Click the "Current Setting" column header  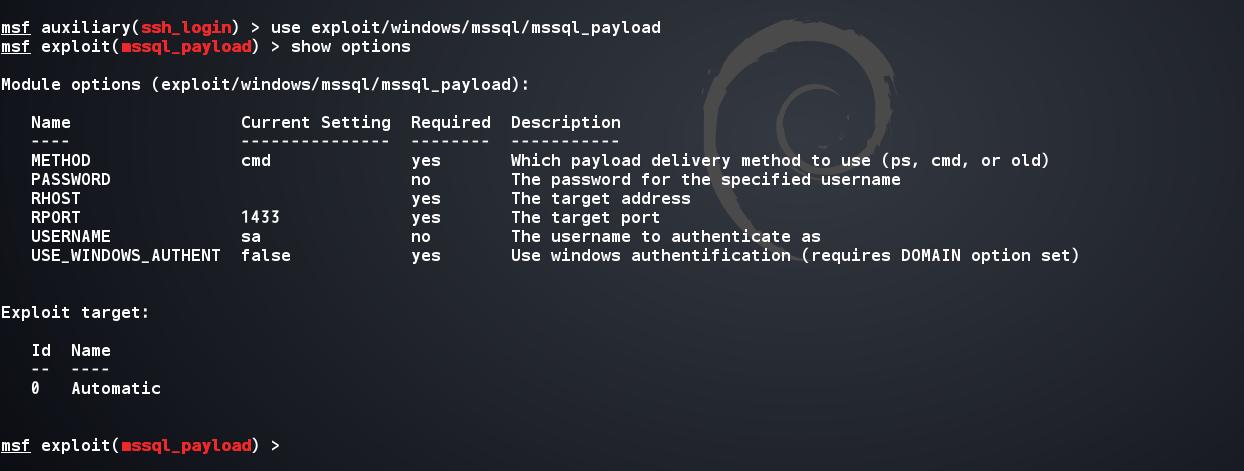point(315,123)
